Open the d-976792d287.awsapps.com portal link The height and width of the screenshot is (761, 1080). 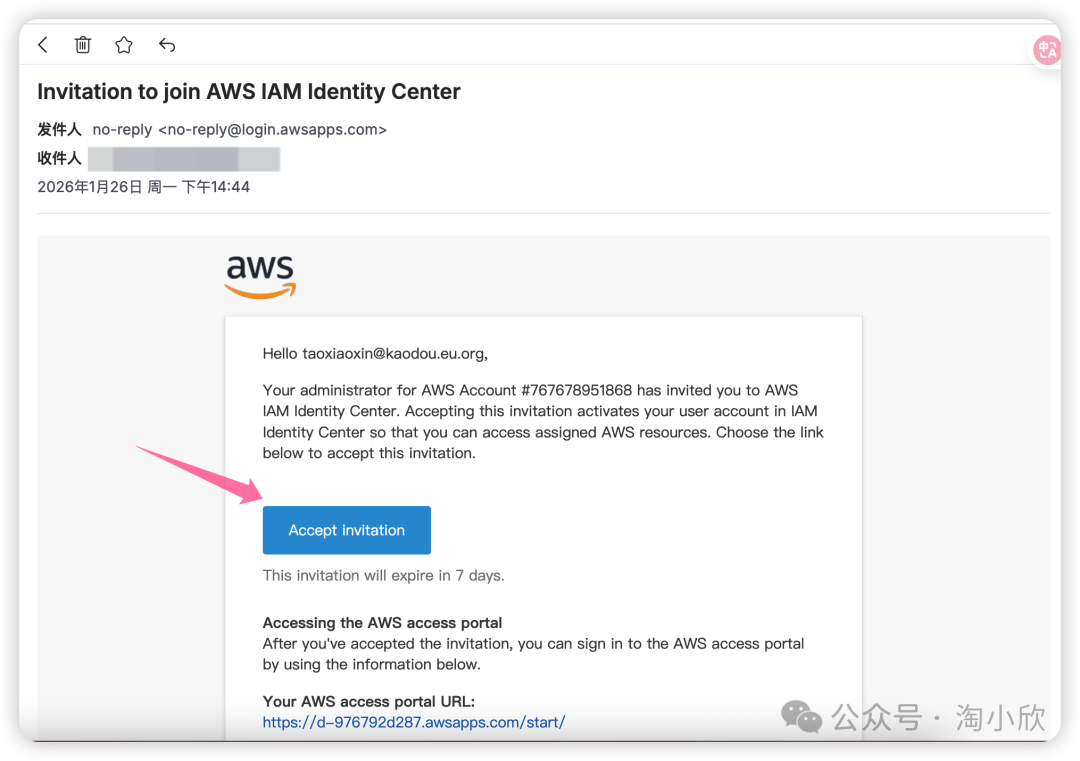click(x=414, y=722)
